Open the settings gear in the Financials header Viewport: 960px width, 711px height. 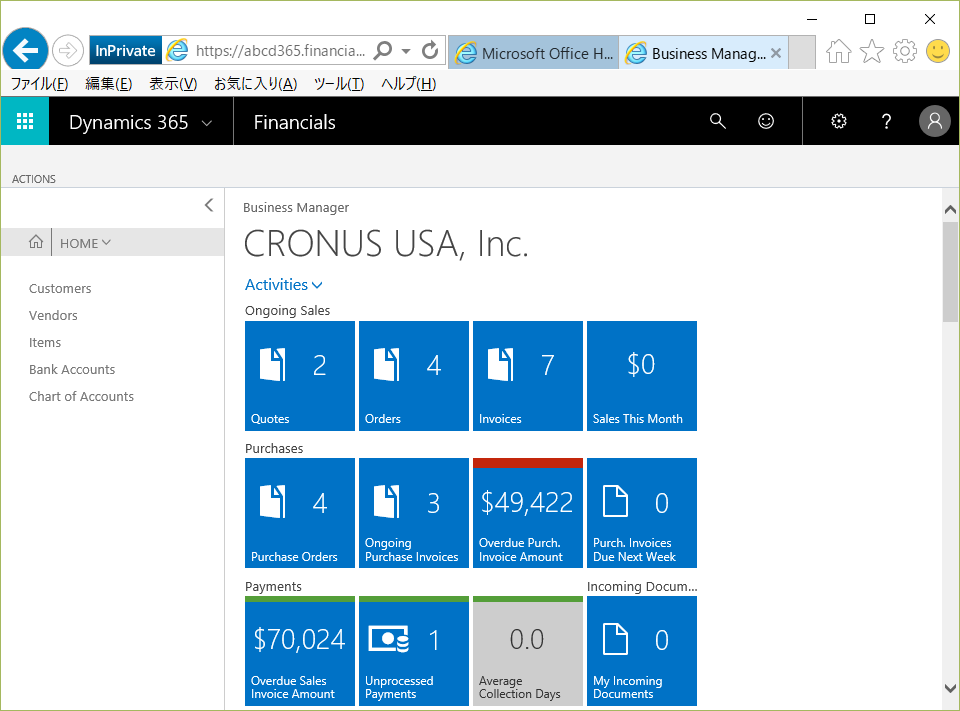[x=839, y=121]
